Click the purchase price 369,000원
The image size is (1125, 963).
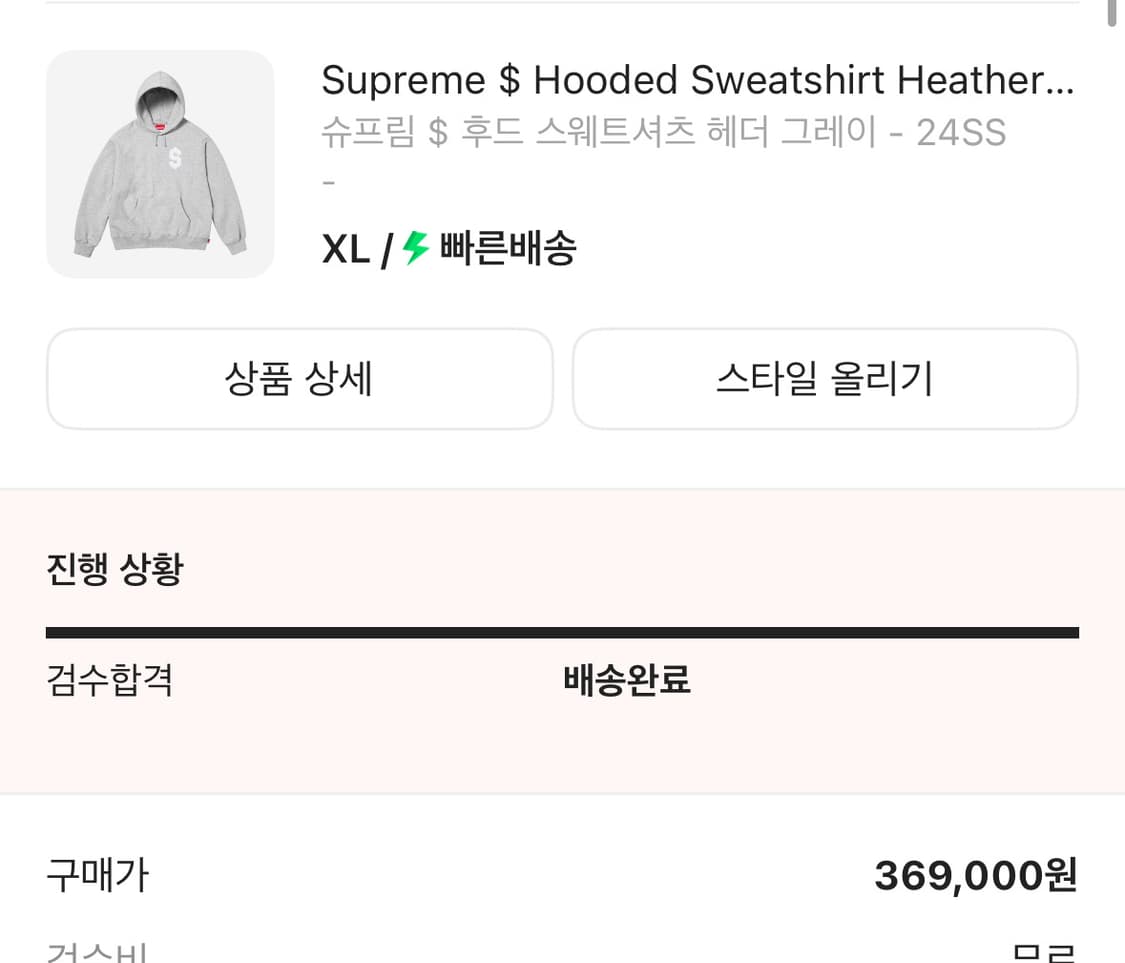(973, 875)
